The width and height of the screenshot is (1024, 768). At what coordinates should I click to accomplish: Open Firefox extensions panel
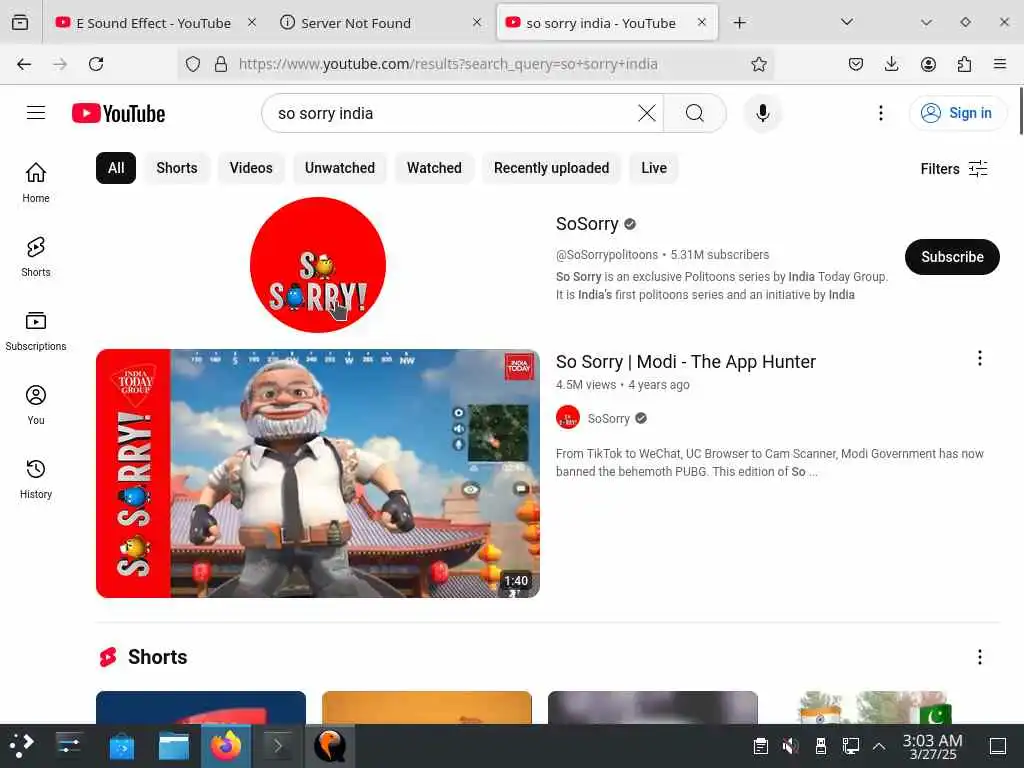[964, 64]
